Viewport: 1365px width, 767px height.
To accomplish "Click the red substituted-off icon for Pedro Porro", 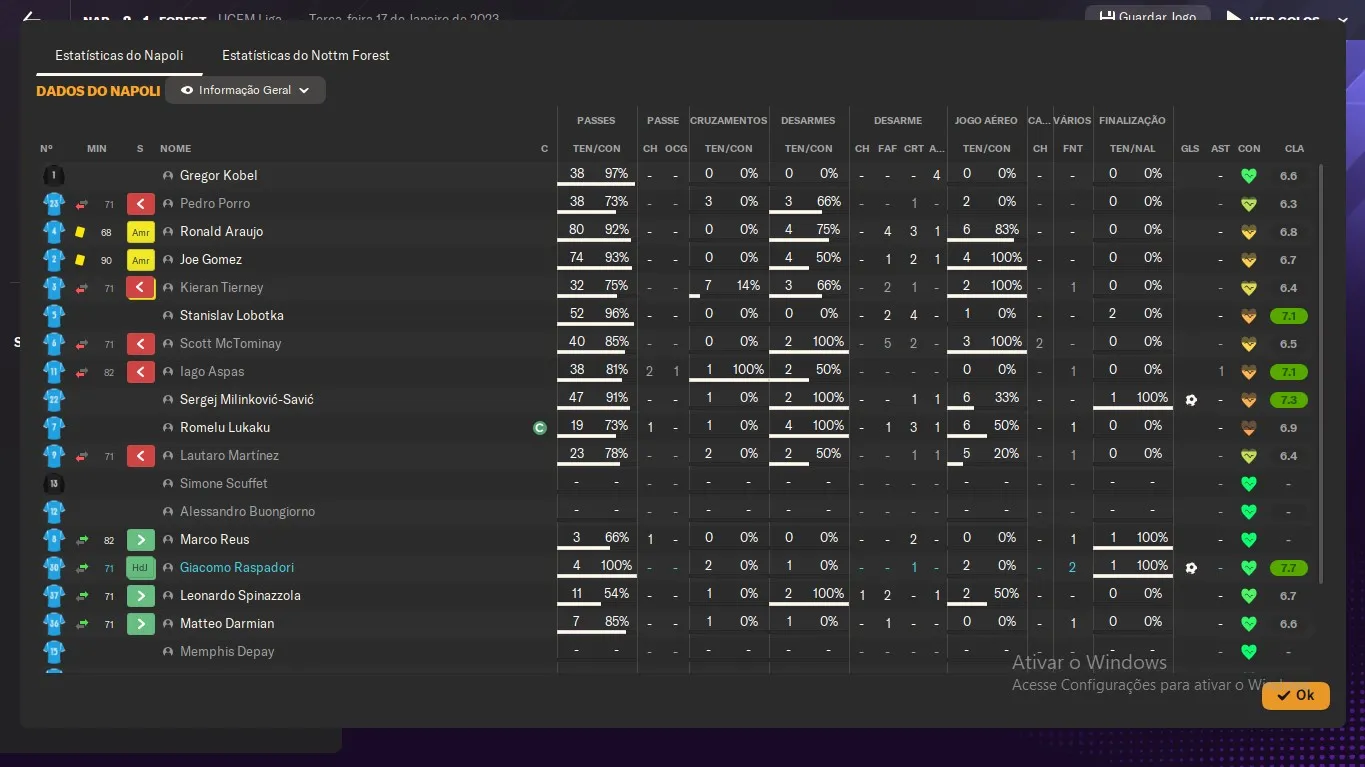I will (141, 204).
